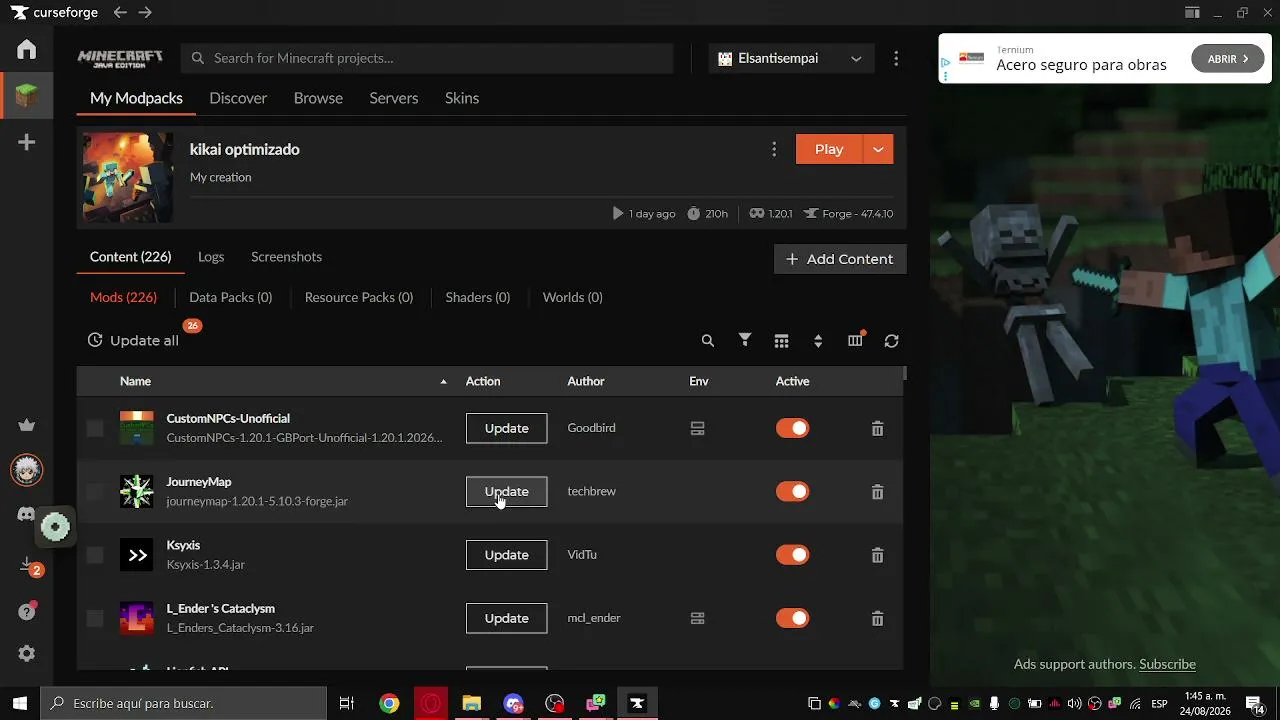Disable the Ksyxis active toggle

point(793,555)
